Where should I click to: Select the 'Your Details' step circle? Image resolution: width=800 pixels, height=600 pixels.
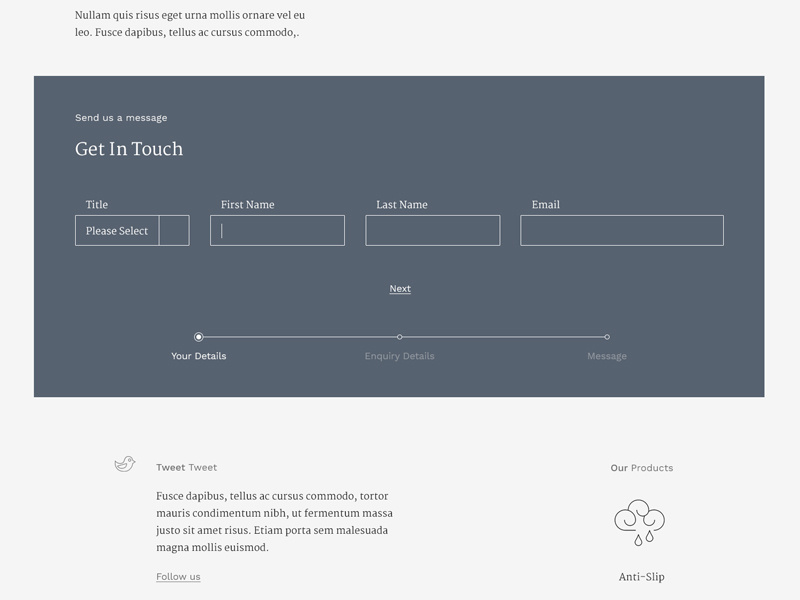(199, 337)
